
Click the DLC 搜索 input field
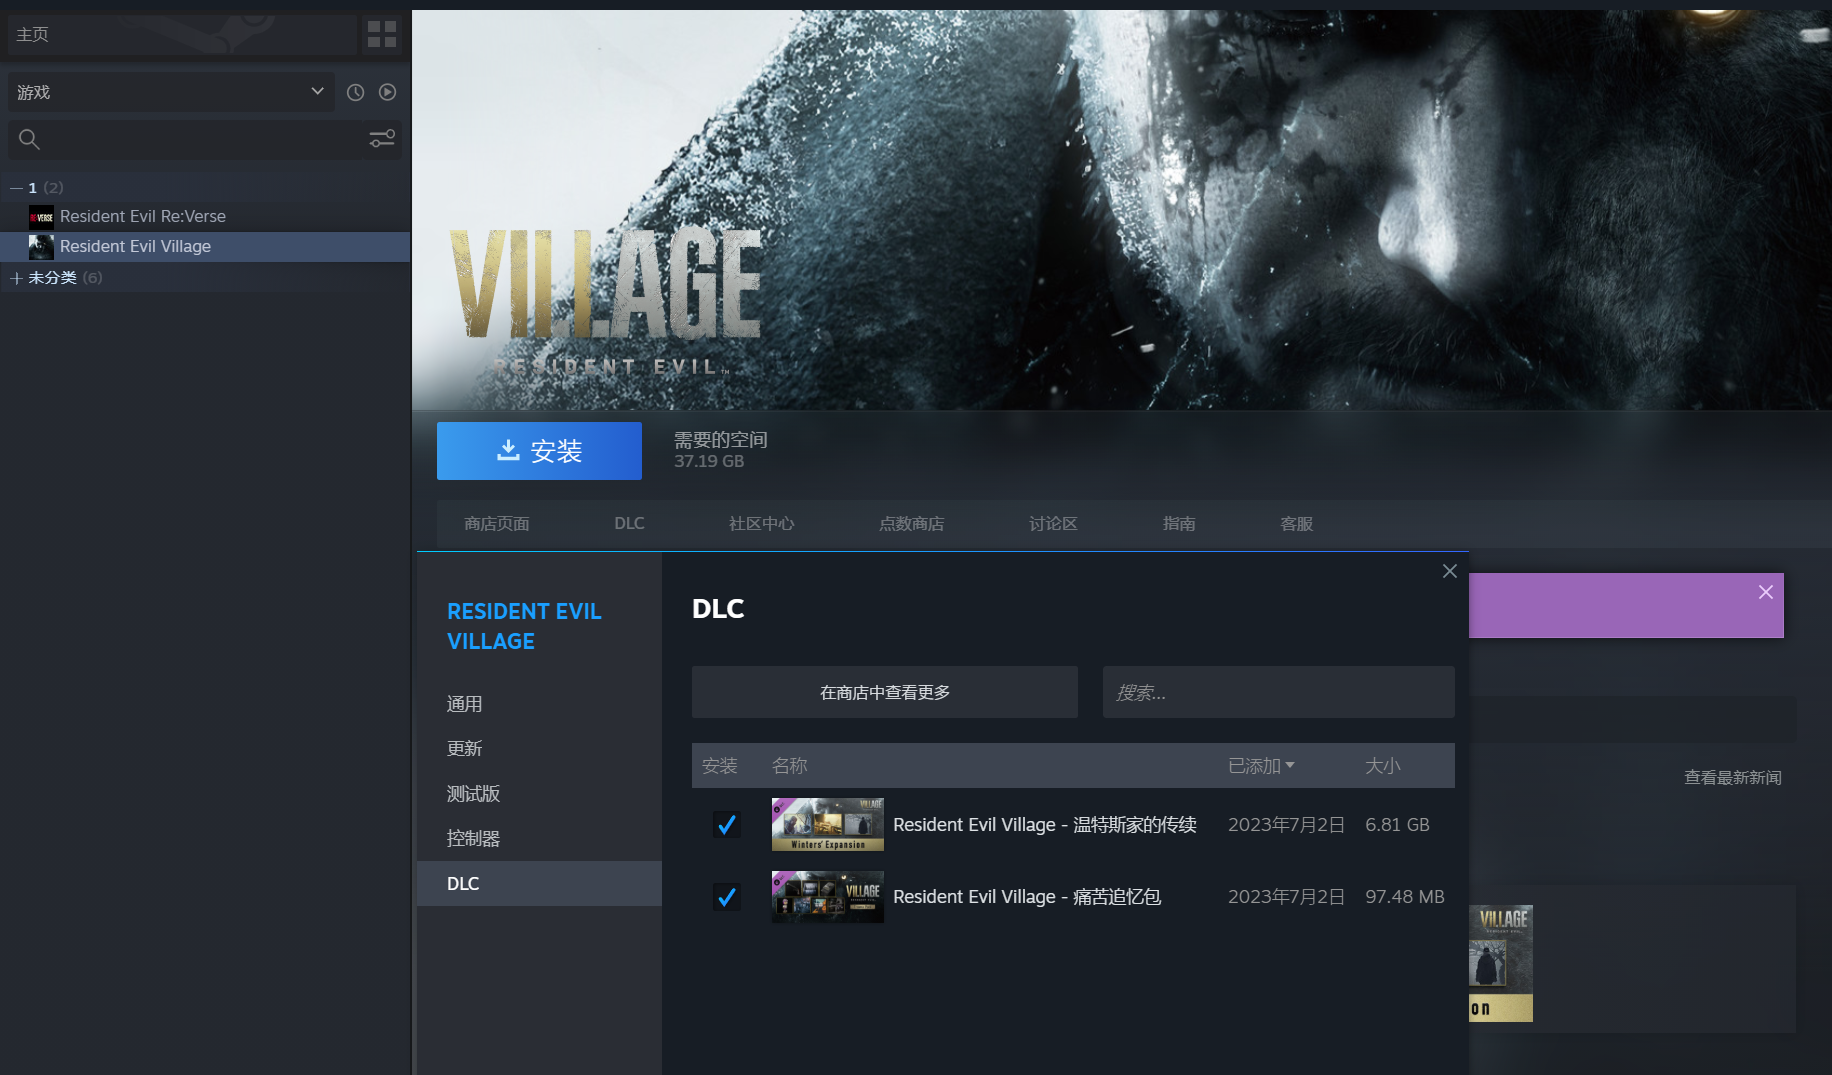click(1277, 692)
